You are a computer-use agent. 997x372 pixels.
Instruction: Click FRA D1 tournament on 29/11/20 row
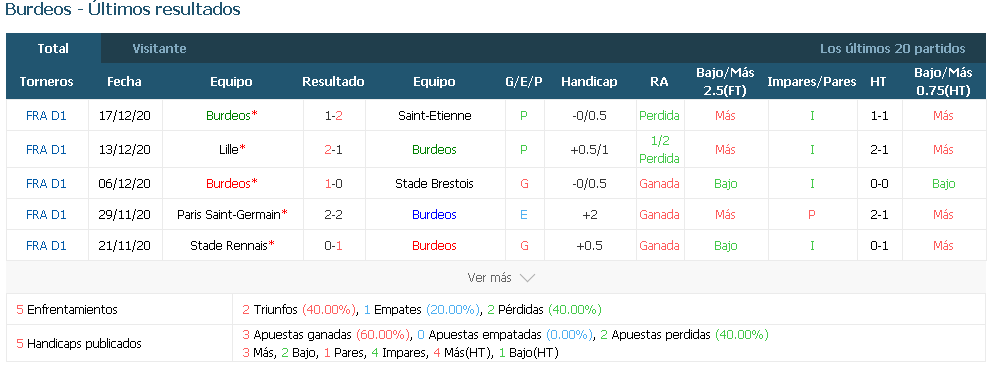(x=46, y=215)
